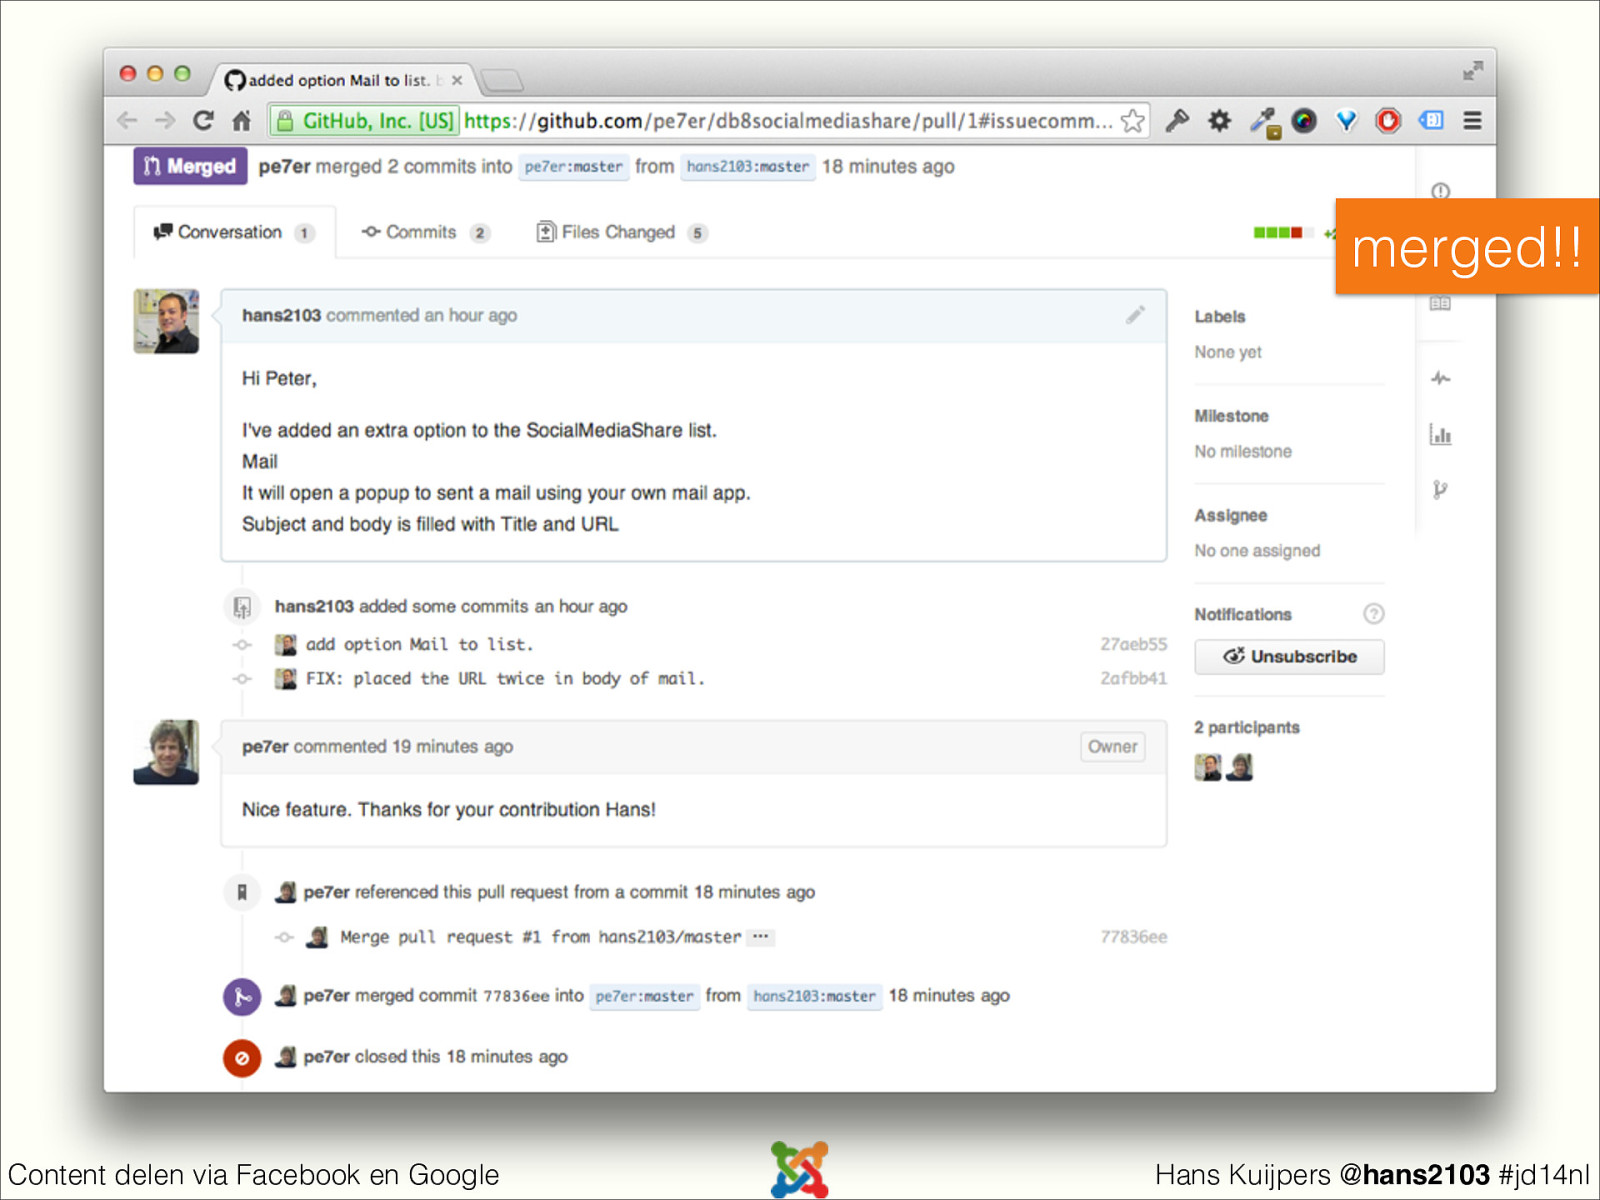Open the Network fork icon in sidebar
Viewport: 1600px width, 1200px height.
1440,489
